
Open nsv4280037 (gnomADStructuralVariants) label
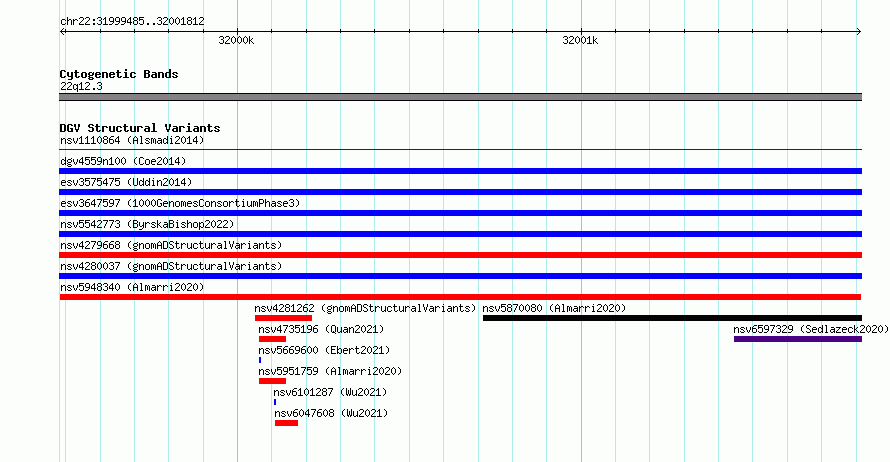point(171,266)
